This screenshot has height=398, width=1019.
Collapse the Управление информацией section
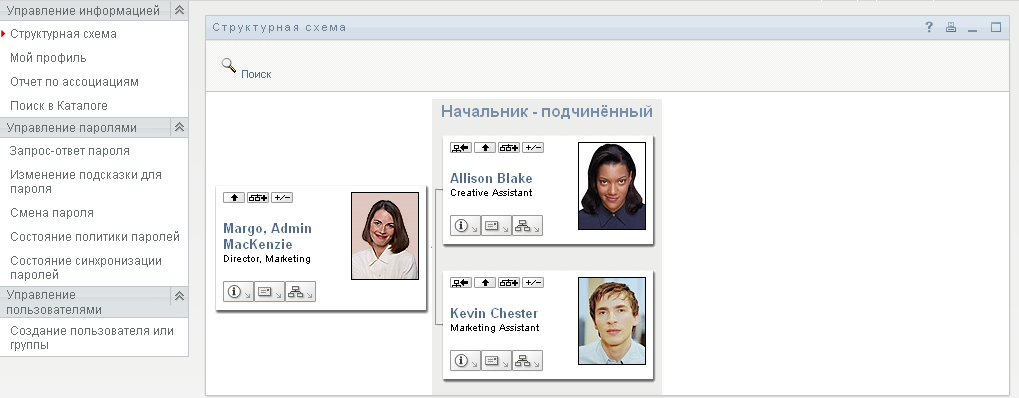point(179,10)
